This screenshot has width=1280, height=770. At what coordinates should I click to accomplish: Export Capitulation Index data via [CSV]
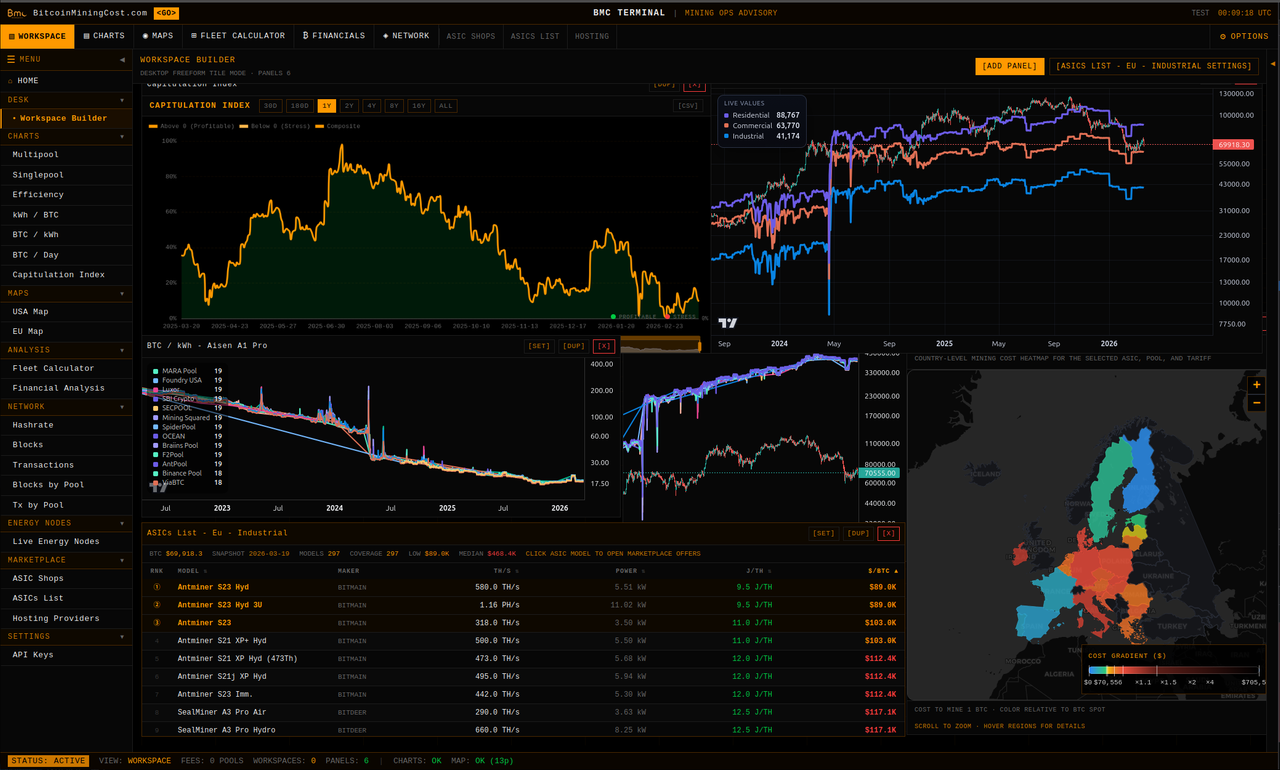688,104
